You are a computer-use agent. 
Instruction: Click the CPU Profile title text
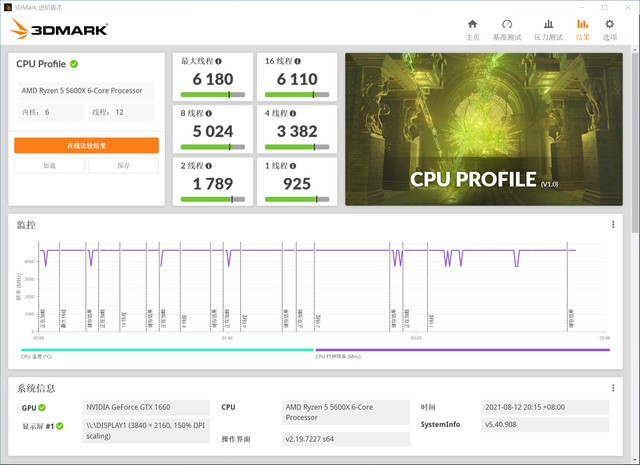41,64
